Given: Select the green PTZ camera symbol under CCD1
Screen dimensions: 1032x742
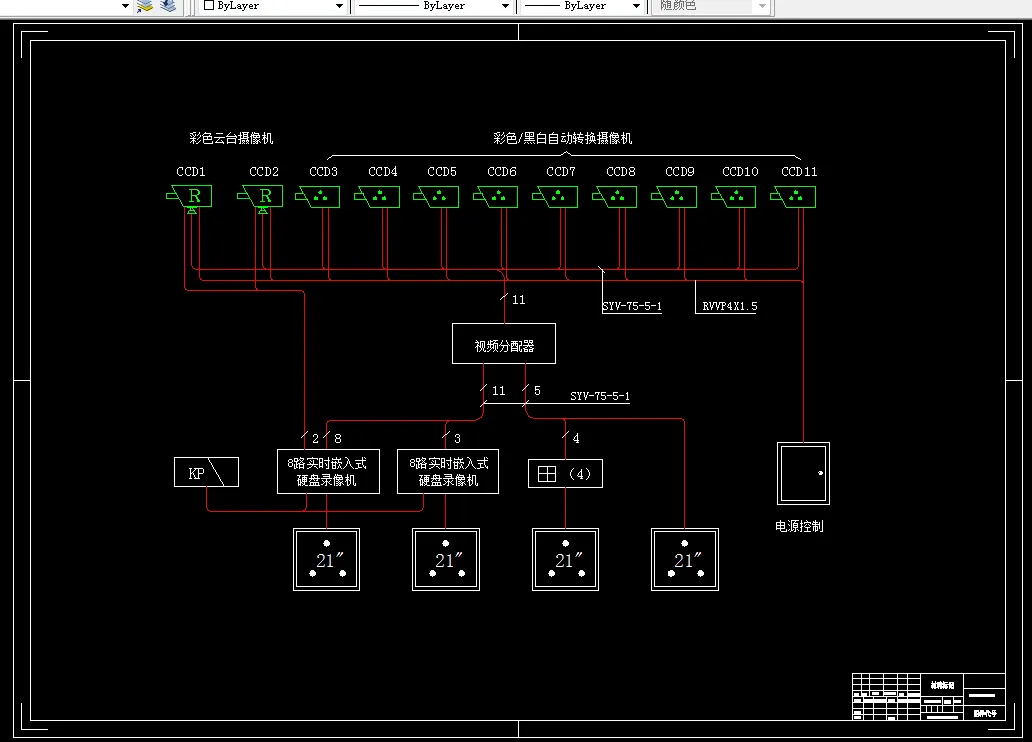Looking at the screenshot, I should [x=190, y=198].
